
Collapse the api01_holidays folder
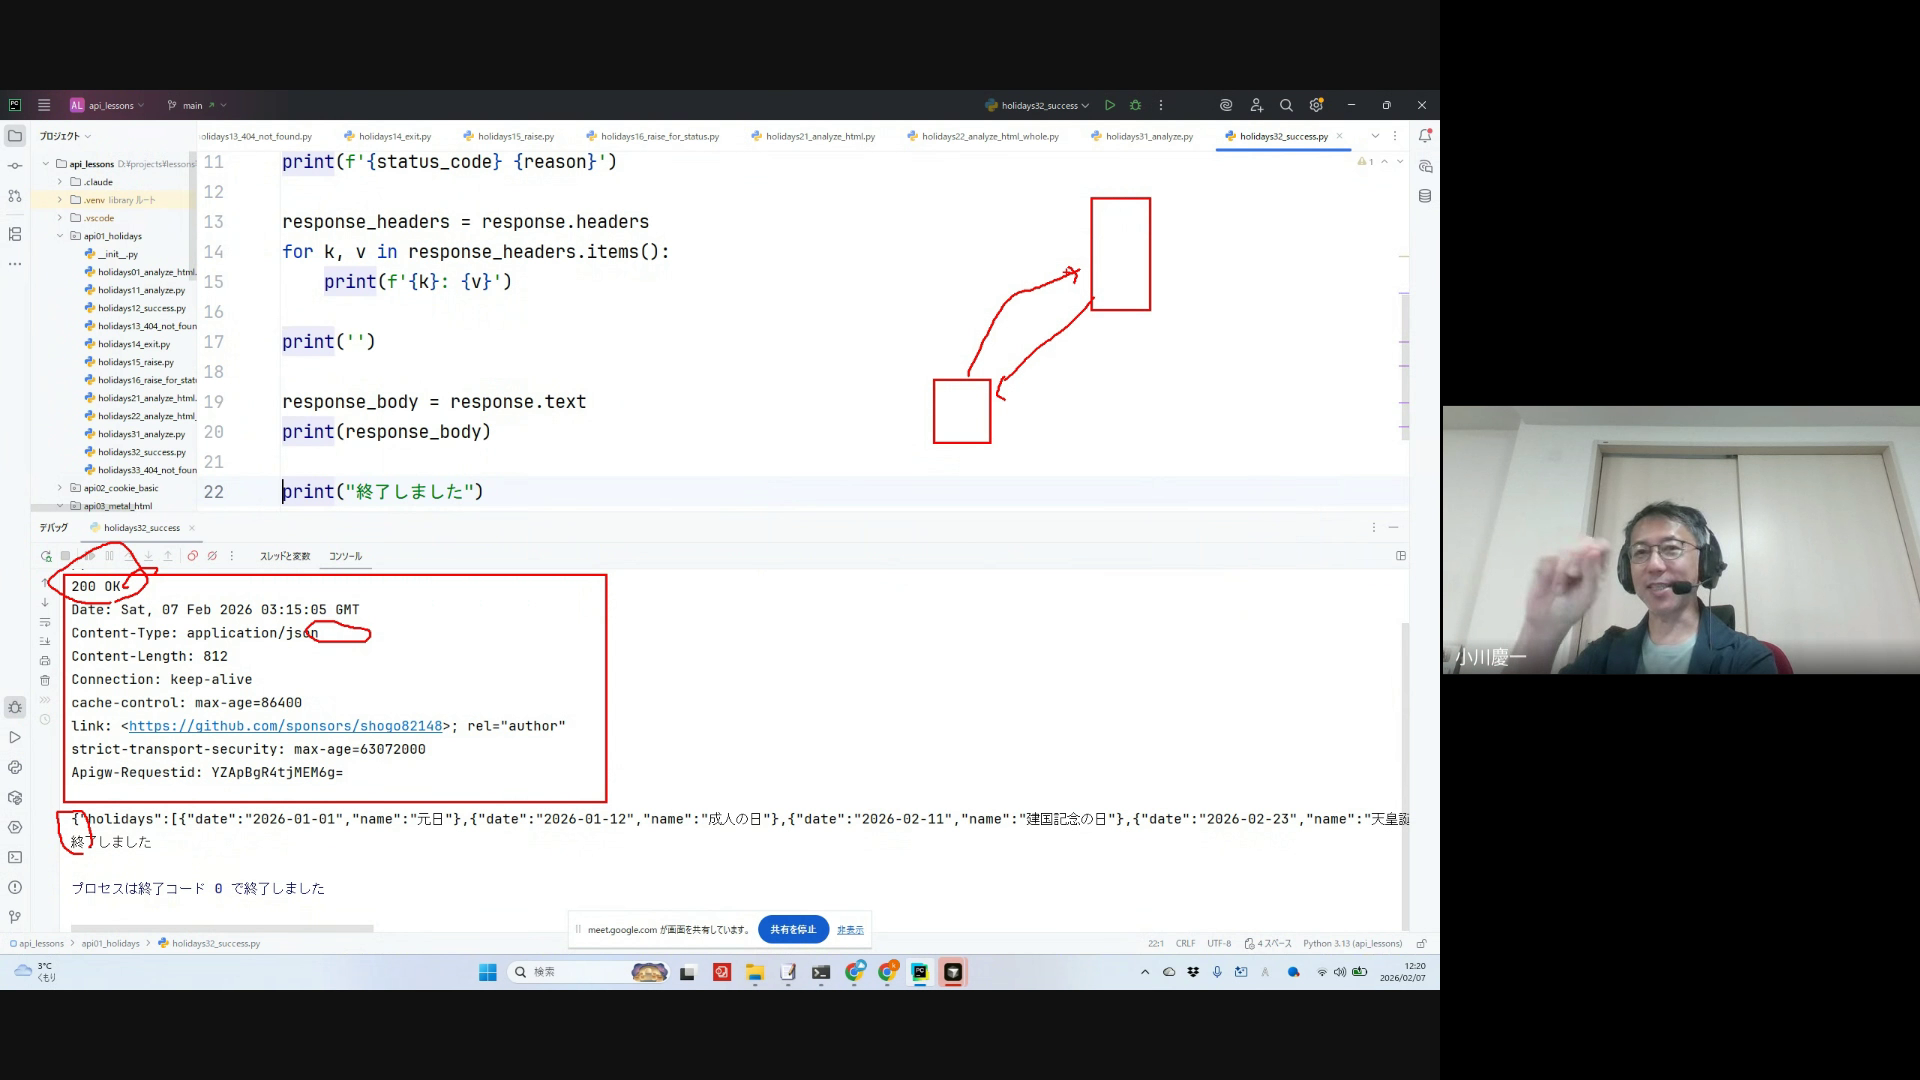(60, 236)
